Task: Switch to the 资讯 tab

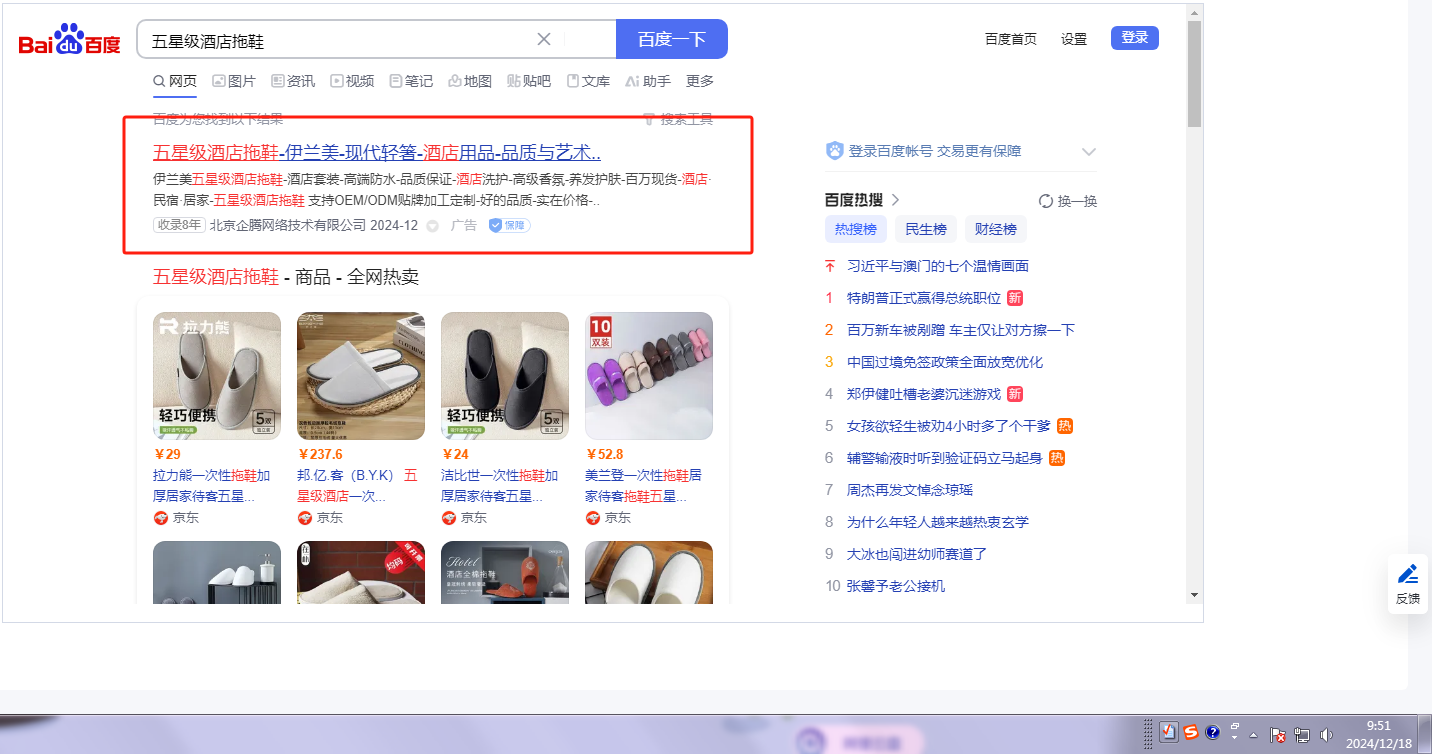Action: tap(293, 81)
